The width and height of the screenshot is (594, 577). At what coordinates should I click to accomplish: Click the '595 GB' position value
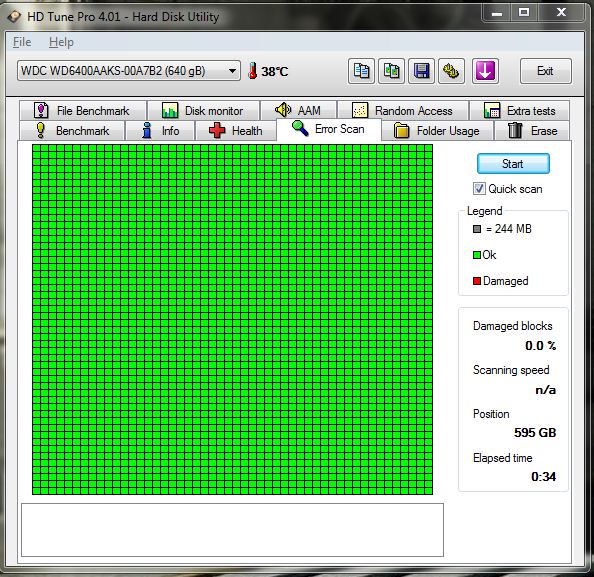click(x=535, y=433)
